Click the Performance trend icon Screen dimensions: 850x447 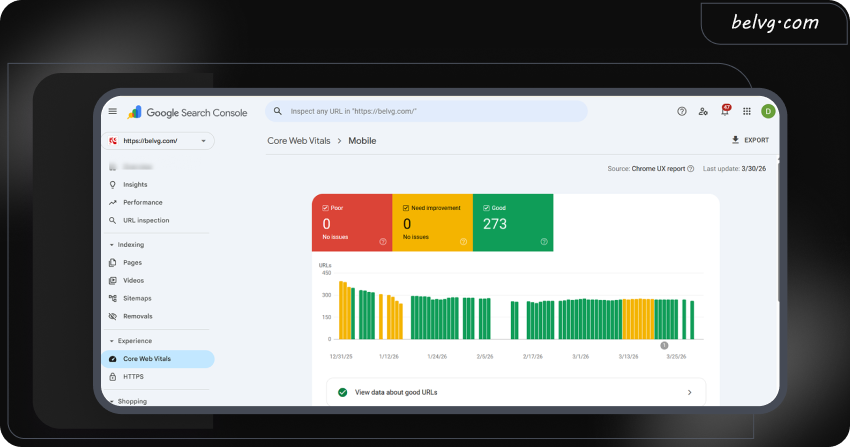pos(113,203)
